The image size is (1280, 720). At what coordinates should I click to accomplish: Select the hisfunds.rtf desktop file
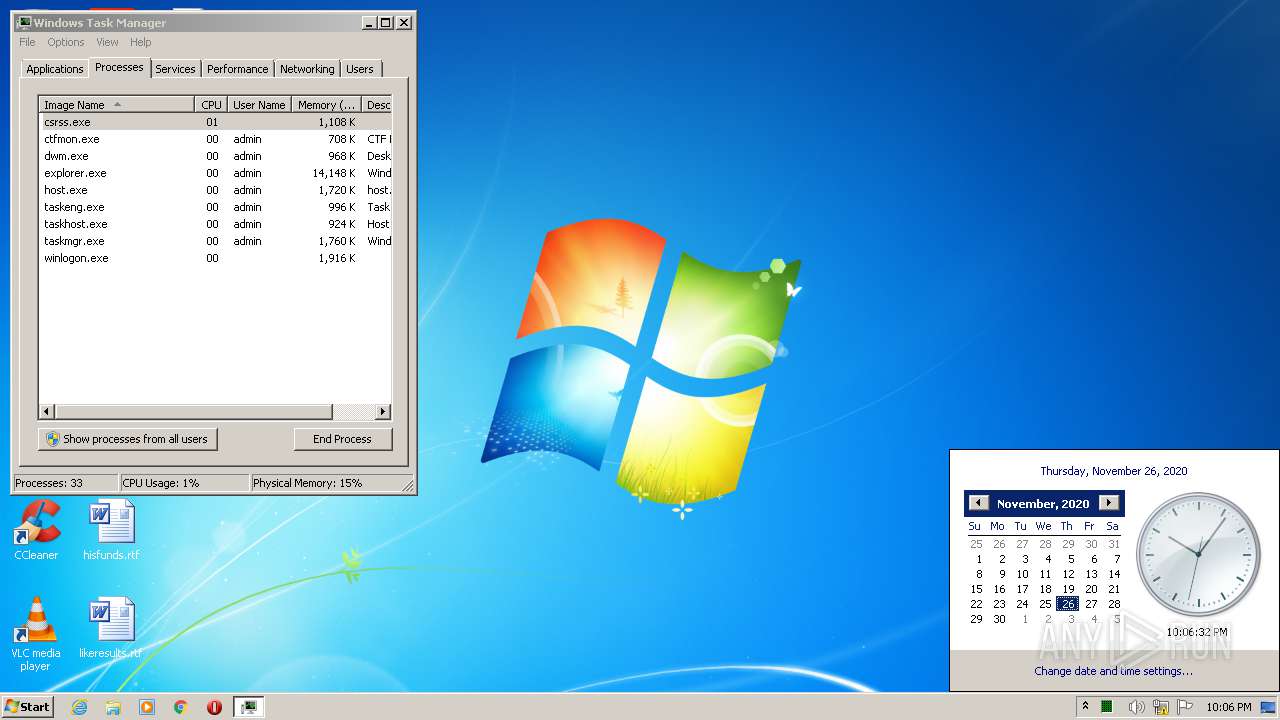111,530
